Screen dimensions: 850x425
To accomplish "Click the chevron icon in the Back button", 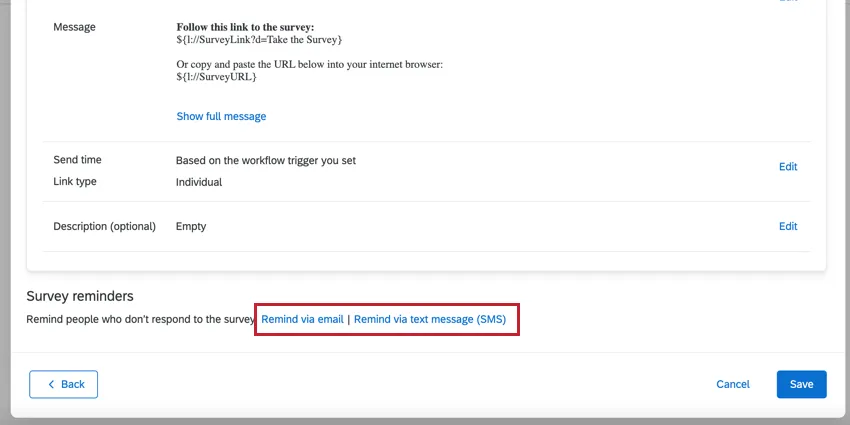I will pos(51,384).
